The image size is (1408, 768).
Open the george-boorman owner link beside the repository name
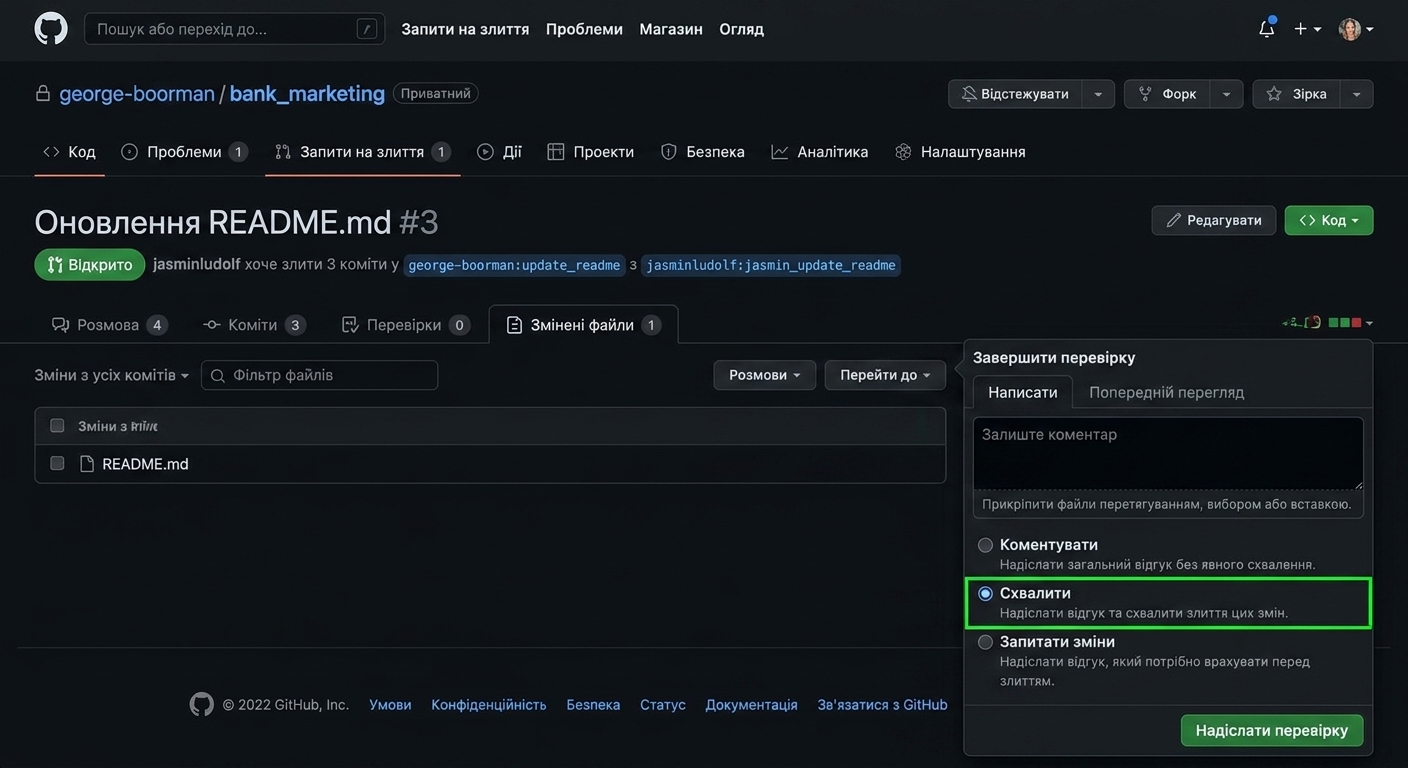coord(137,94)
